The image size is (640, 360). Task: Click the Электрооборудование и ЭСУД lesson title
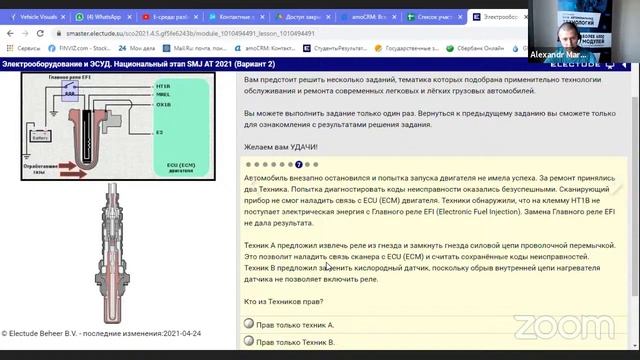[x=139, y=64]
